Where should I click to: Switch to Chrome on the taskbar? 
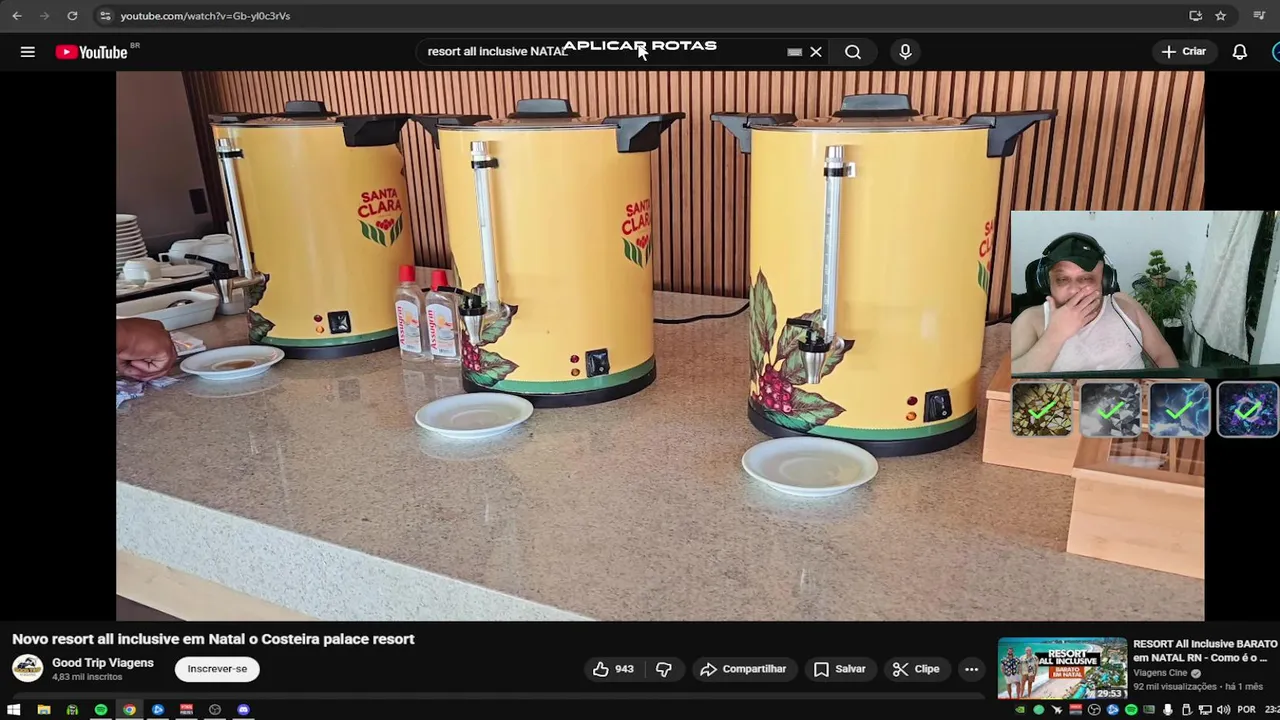pyautogui.click(x=129, y=710)
